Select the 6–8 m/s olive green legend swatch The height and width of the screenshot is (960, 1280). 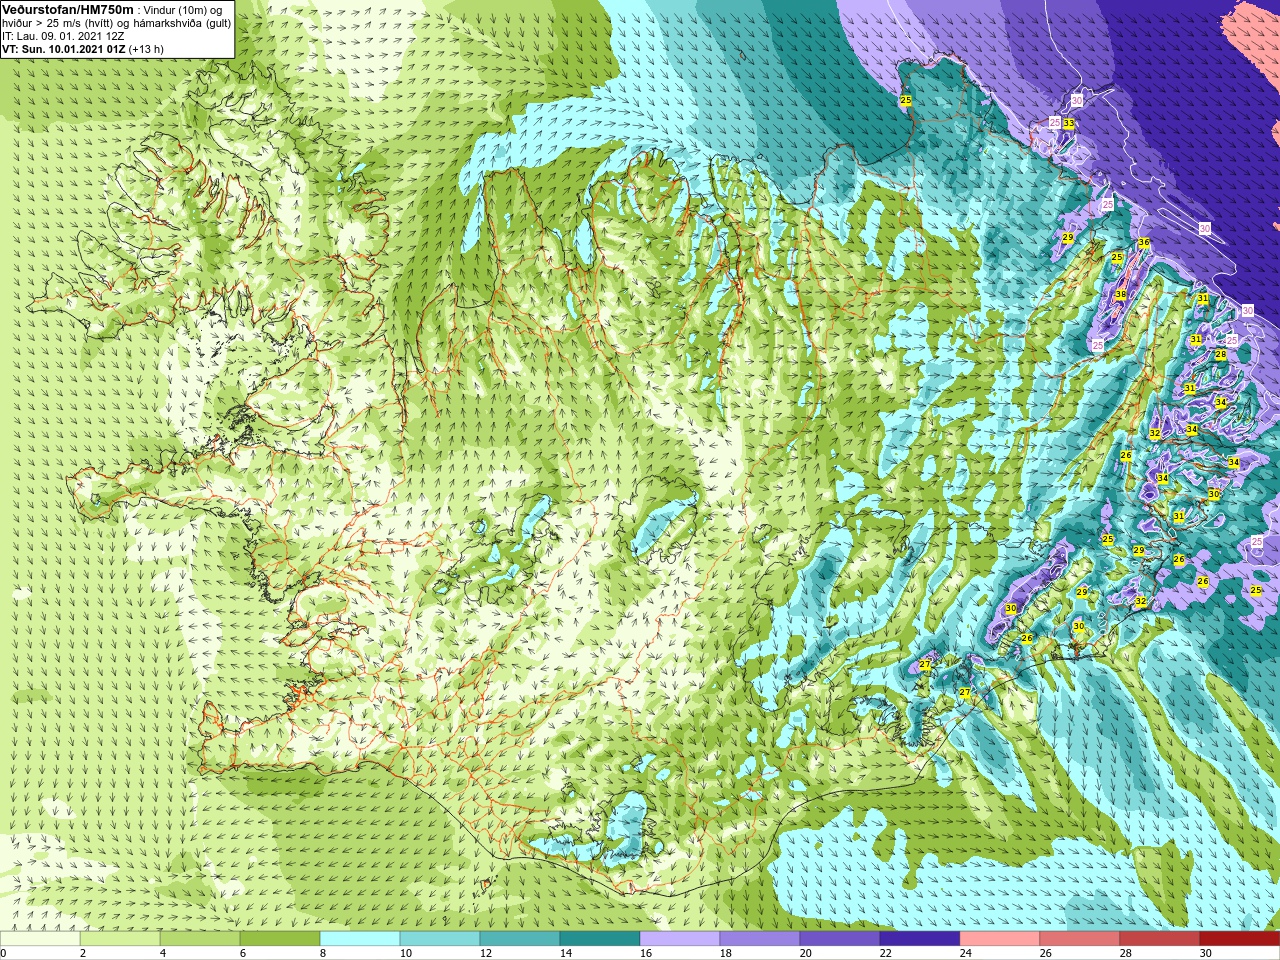280,939
